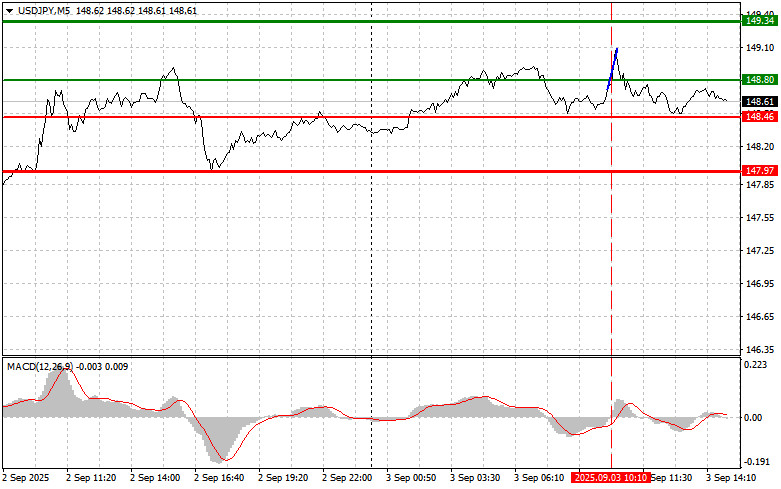Click the 2 Sep 11:20 time axis label

point(91,478)
